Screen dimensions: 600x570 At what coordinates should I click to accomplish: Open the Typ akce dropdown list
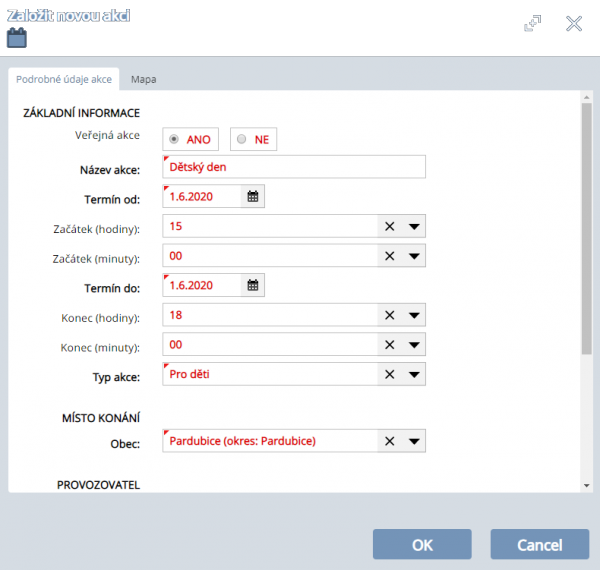point(415,375)
